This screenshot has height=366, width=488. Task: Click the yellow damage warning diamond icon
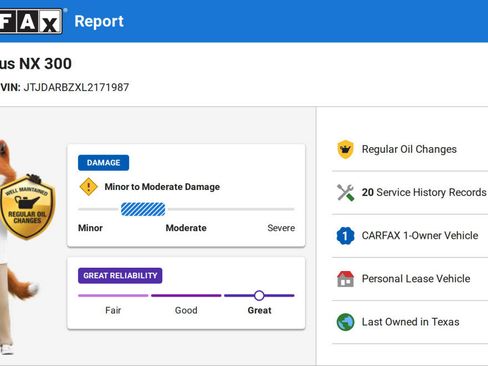click(x=89, y=187)
